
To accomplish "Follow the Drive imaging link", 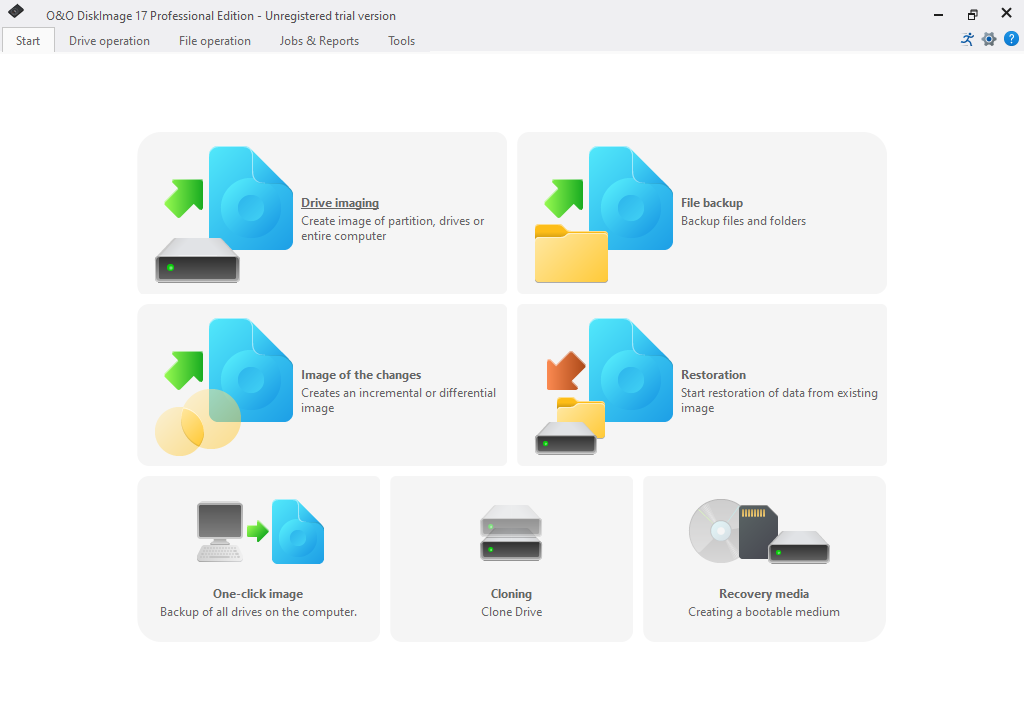I will click(340, 203).
